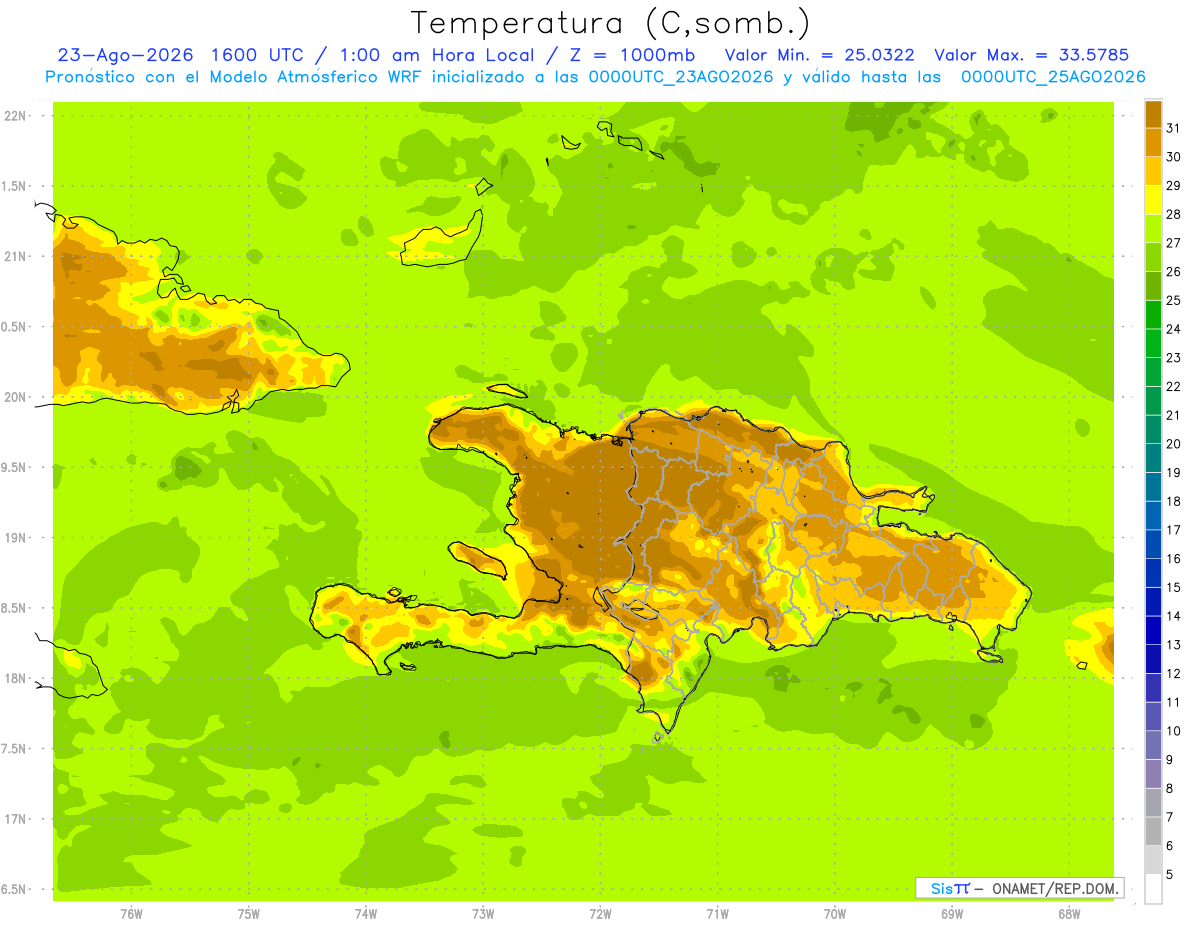
Task: Click the "71W" longitude axis label
Action: pos(717,914)
